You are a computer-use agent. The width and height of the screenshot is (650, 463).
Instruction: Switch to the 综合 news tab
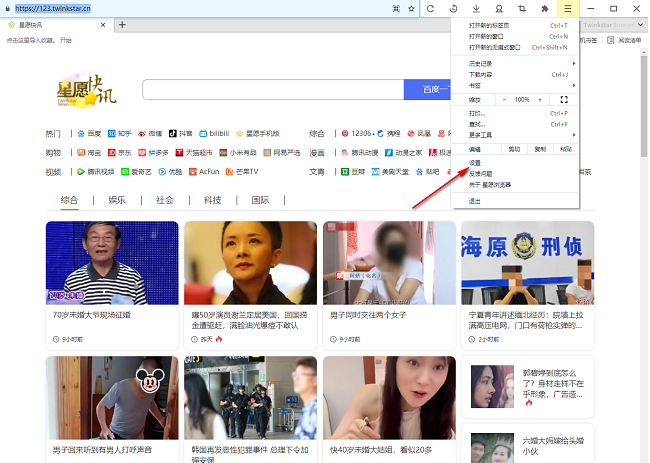tap(69, 200)
